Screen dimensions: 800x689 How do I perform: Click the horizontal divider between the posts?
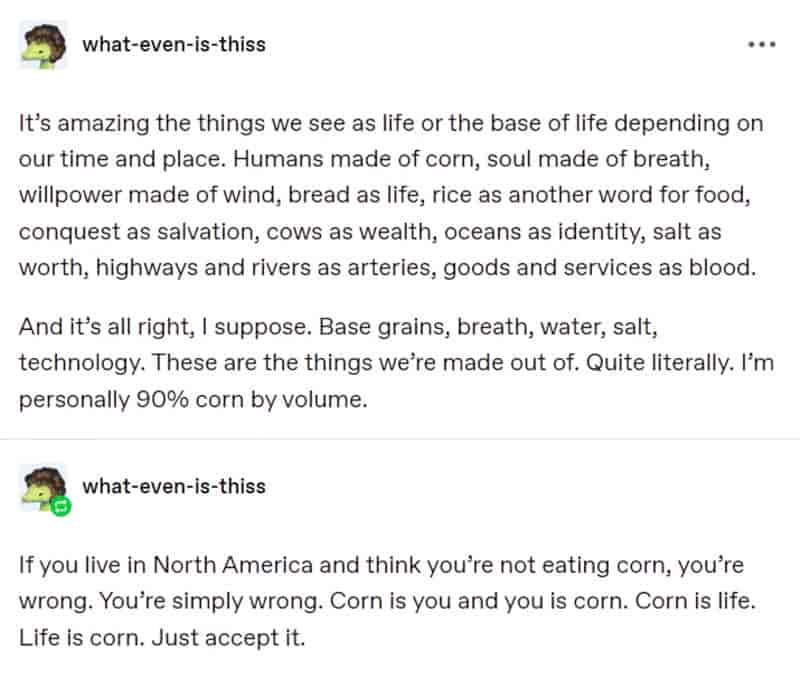coord(400,438)
